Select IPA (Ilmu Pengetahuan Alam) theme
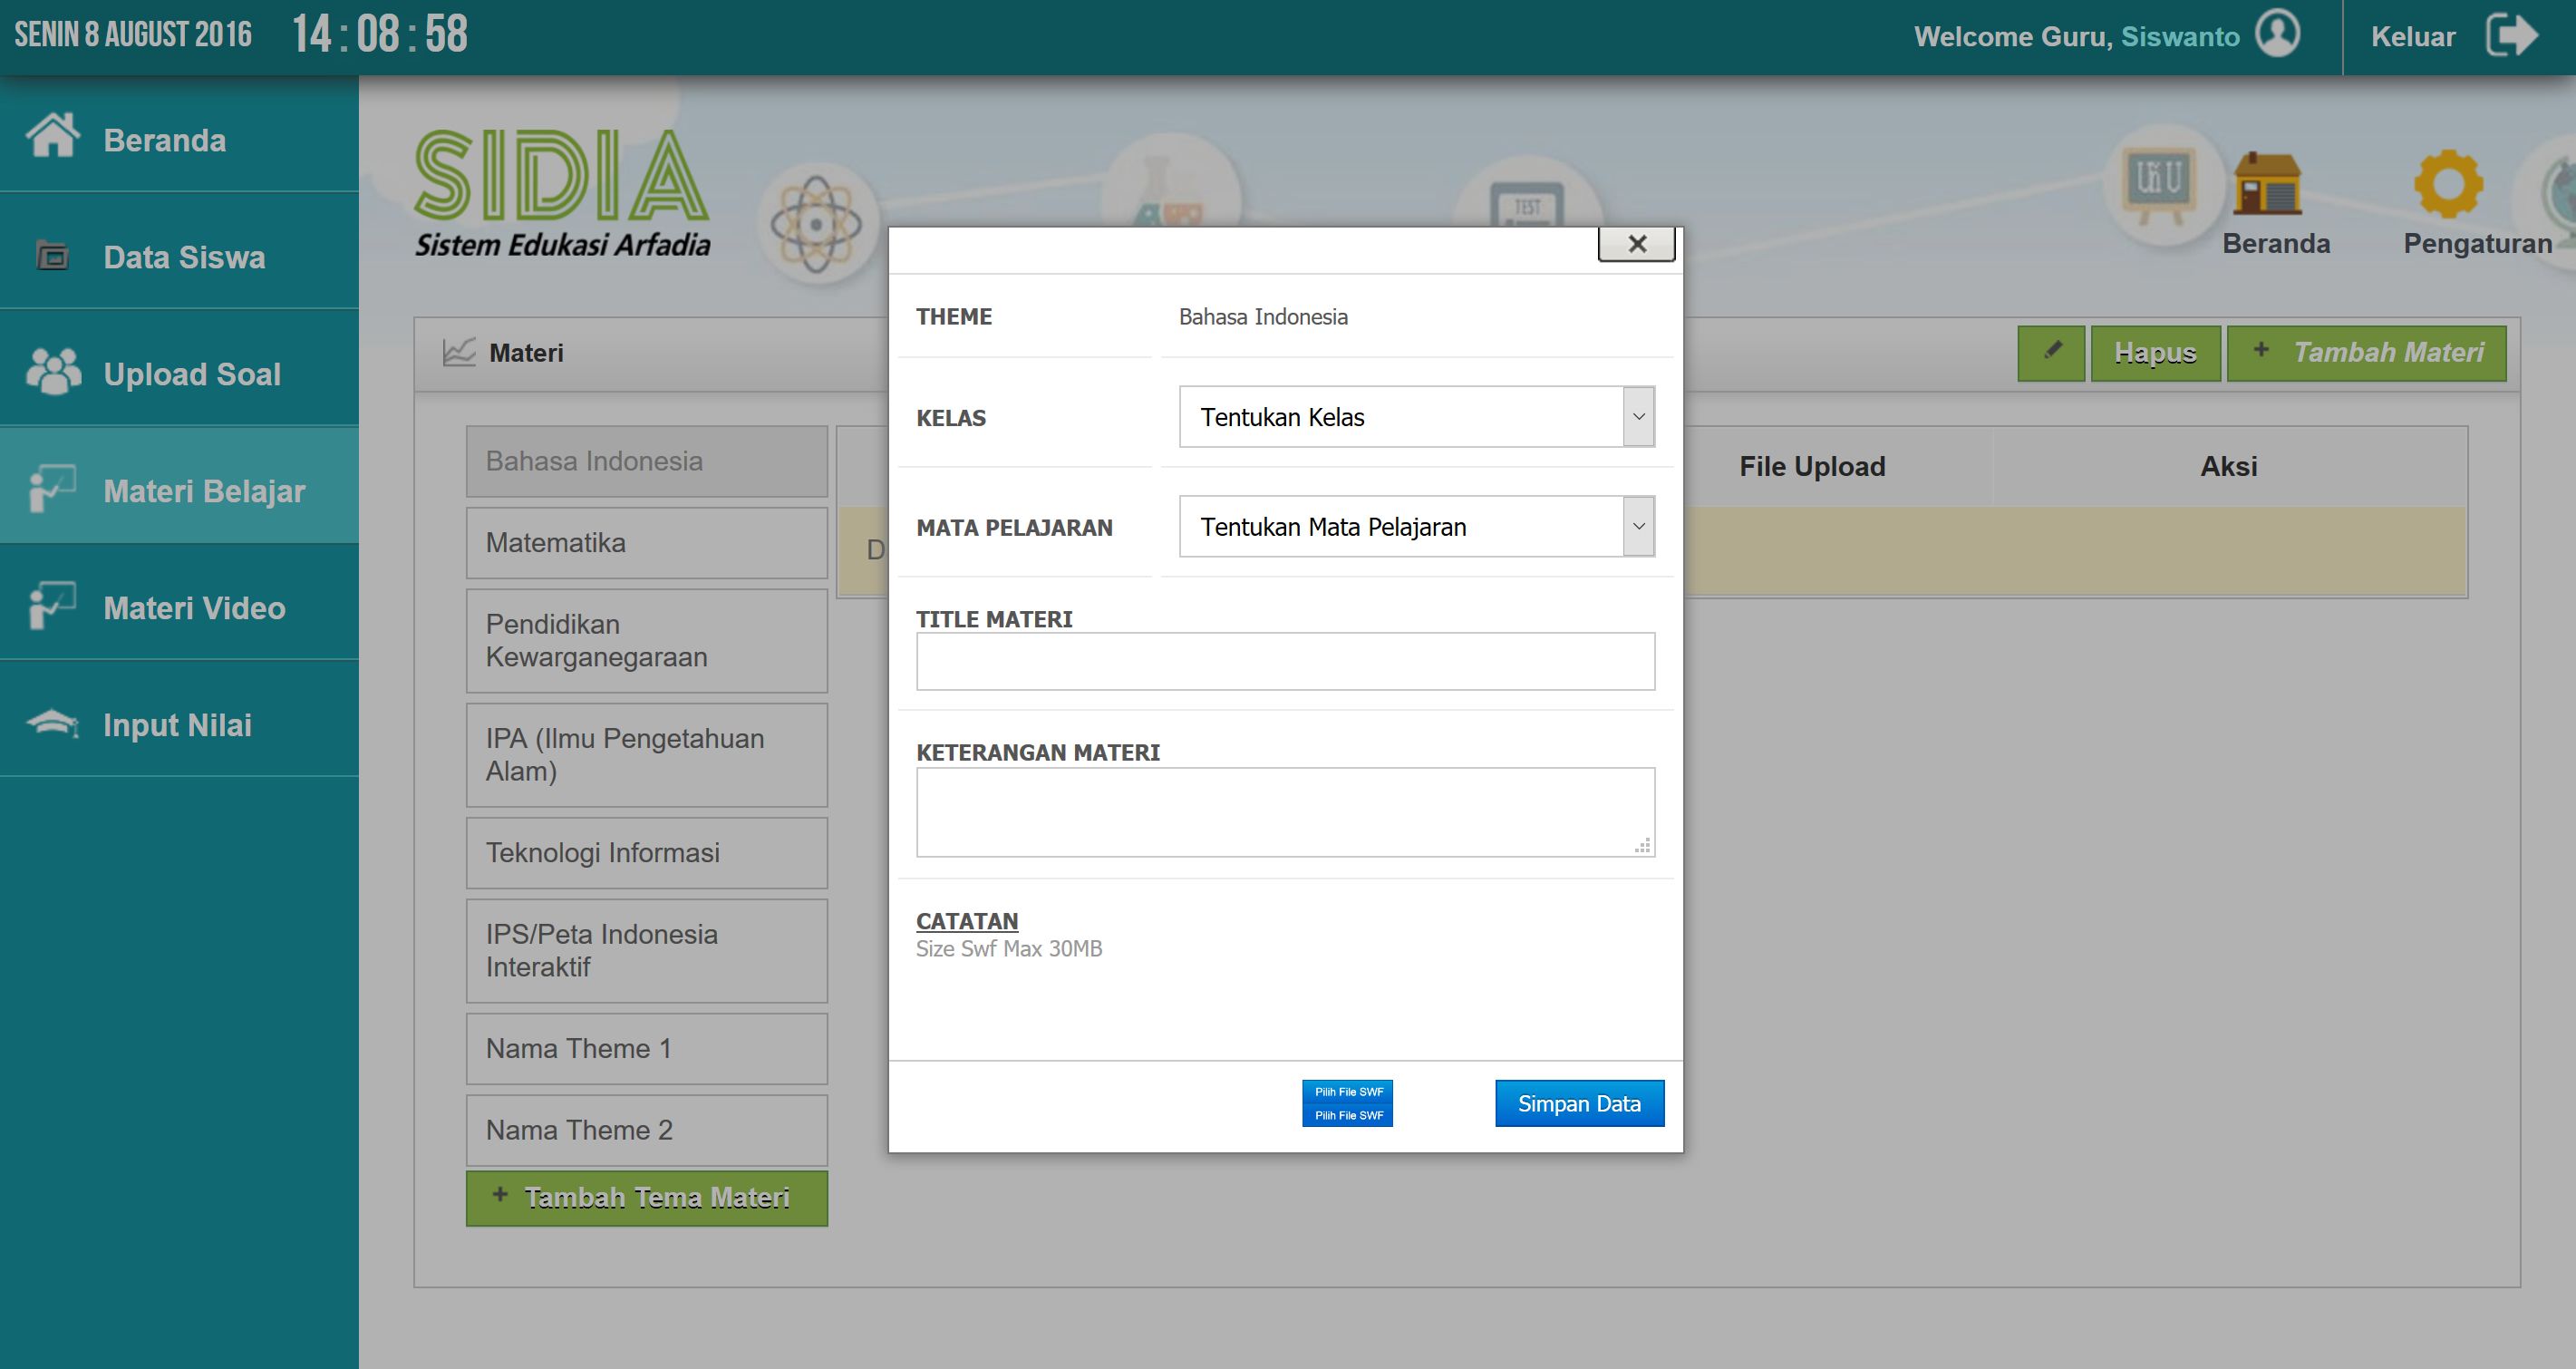Image resolution: width=2576 pixels, height=1369 pixels. point(646,755)
